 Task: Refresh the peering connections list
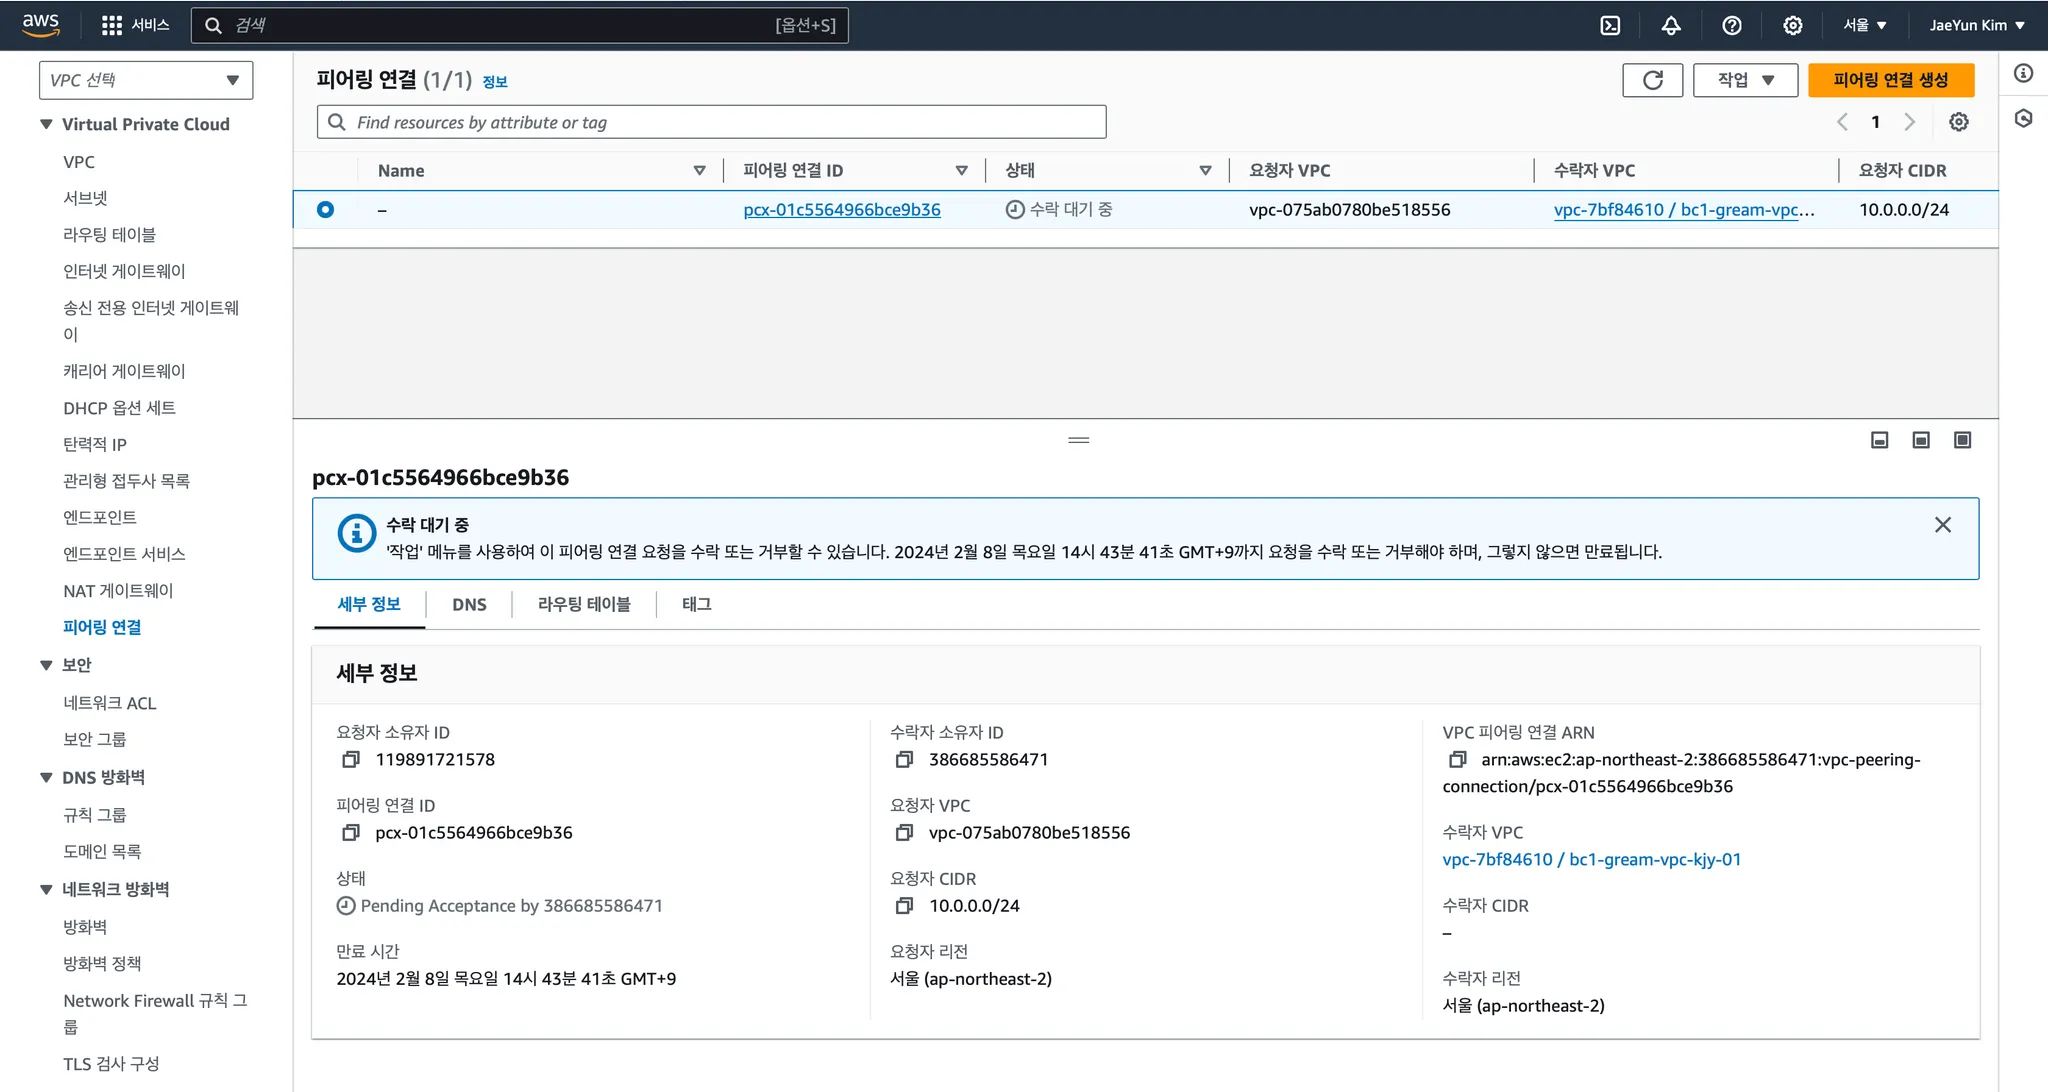pos(1652,80)
